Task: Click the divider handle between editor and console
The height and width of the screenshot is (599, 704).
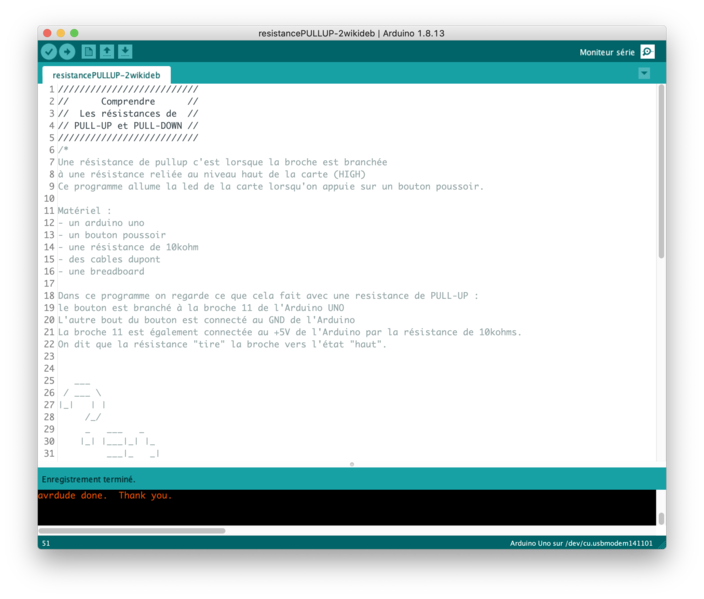Action: (351, 464)
